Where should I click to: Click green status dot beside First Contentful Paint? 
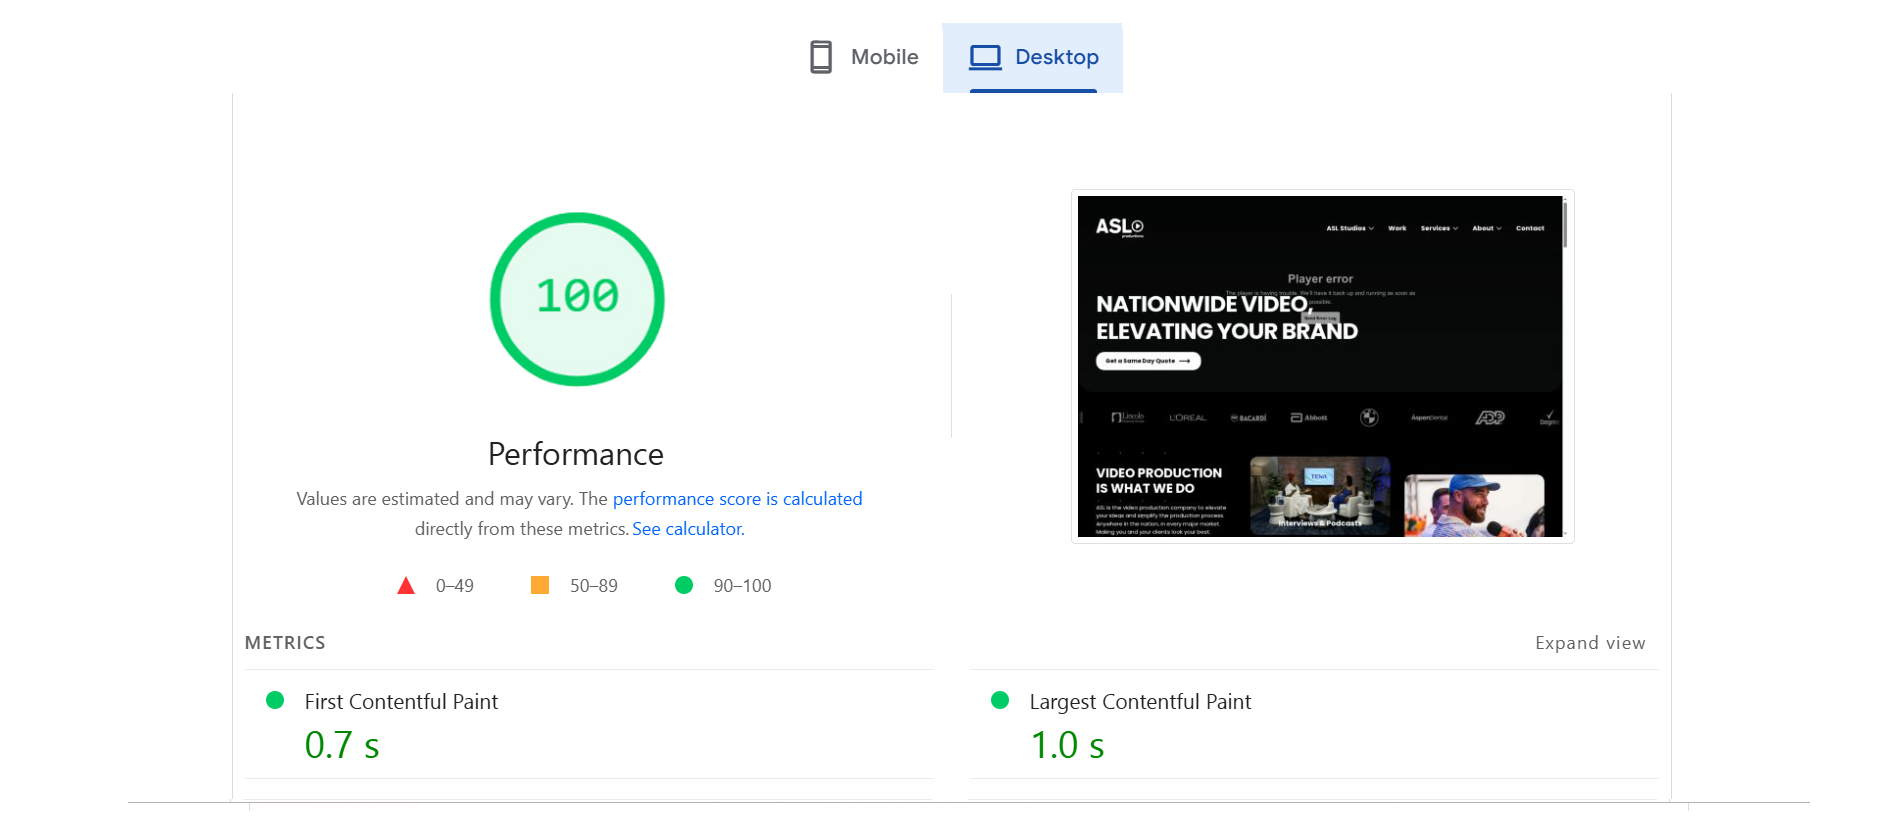click(275, 700)
